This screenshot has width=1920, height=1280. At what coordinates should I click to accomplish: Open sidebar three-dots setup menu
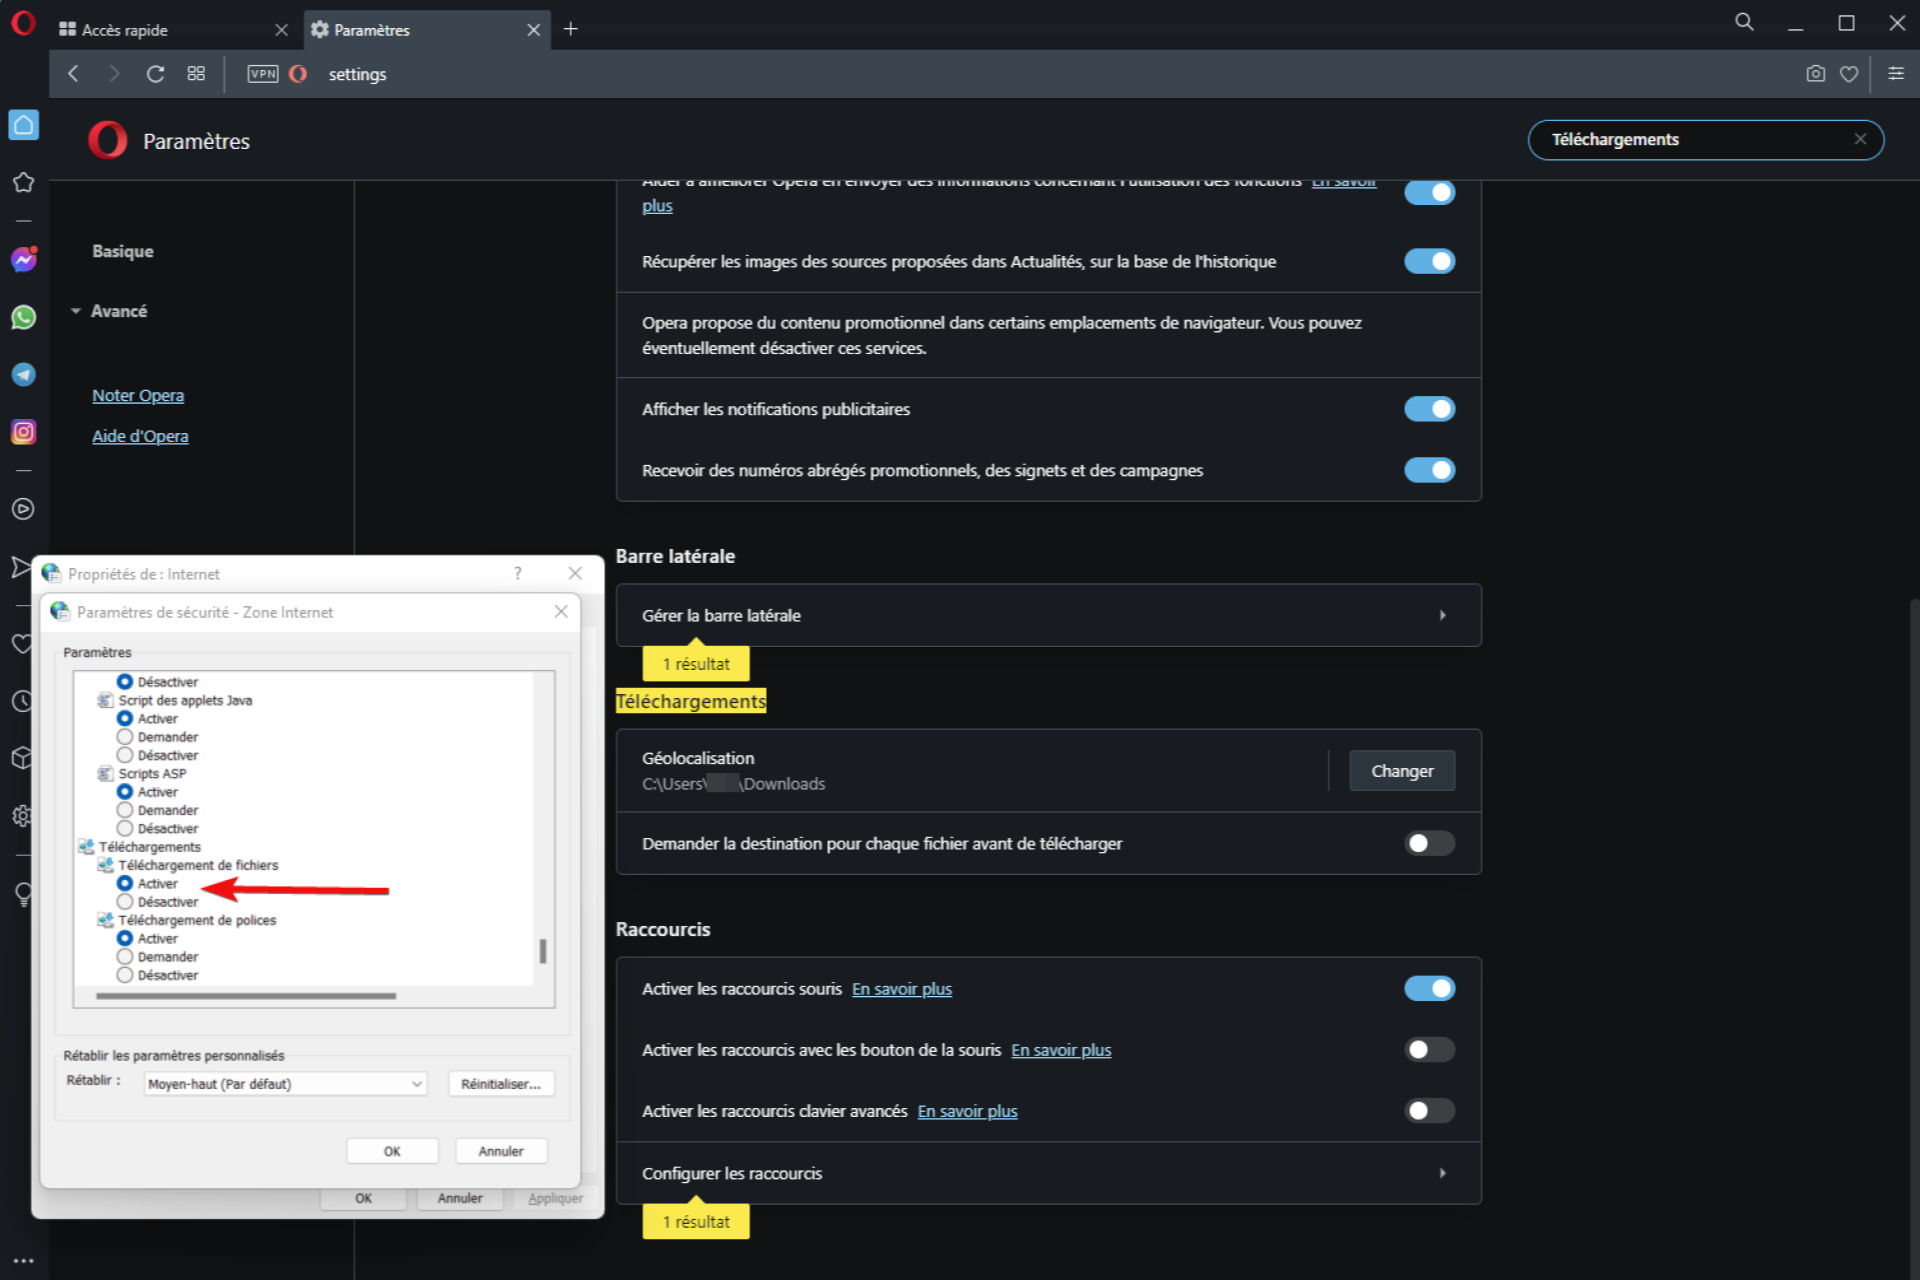point(23,1261)
